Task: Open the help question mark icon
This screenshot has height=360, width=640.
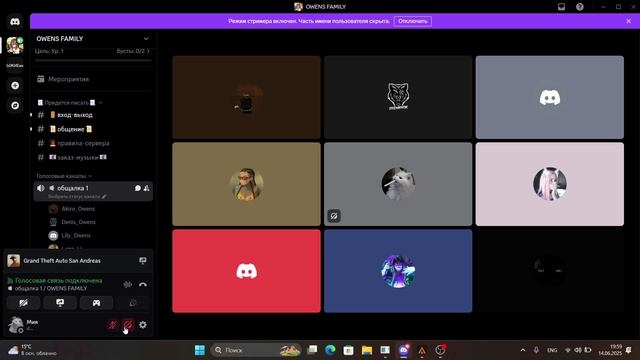Action: (x=580, y=7)
